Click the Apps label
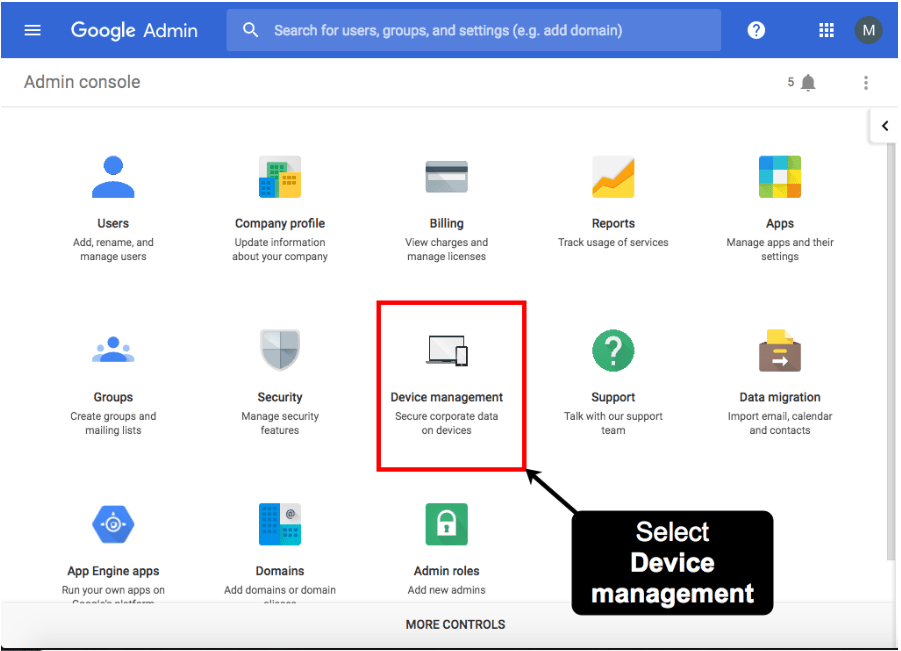Viewport: 901px width, 651px height. pyautogui.click(x=780, y=224)
